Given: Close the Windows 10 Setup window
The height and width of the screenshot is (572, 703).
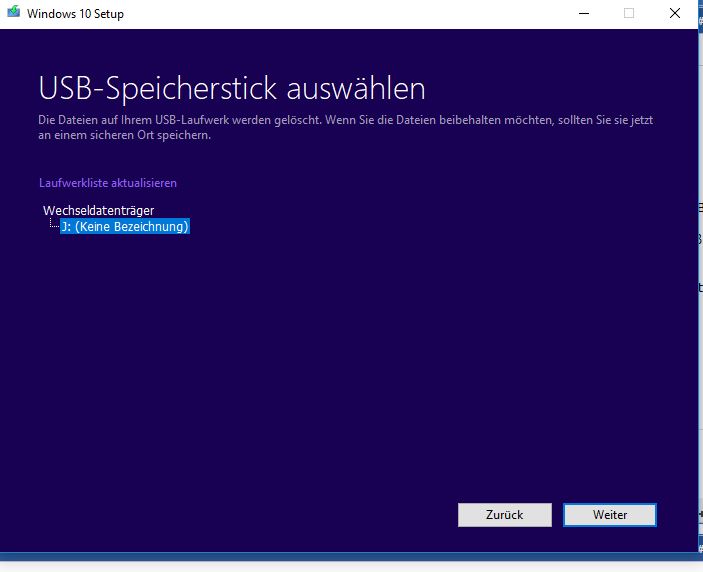Looking at the screenshot, I should 675,13.
